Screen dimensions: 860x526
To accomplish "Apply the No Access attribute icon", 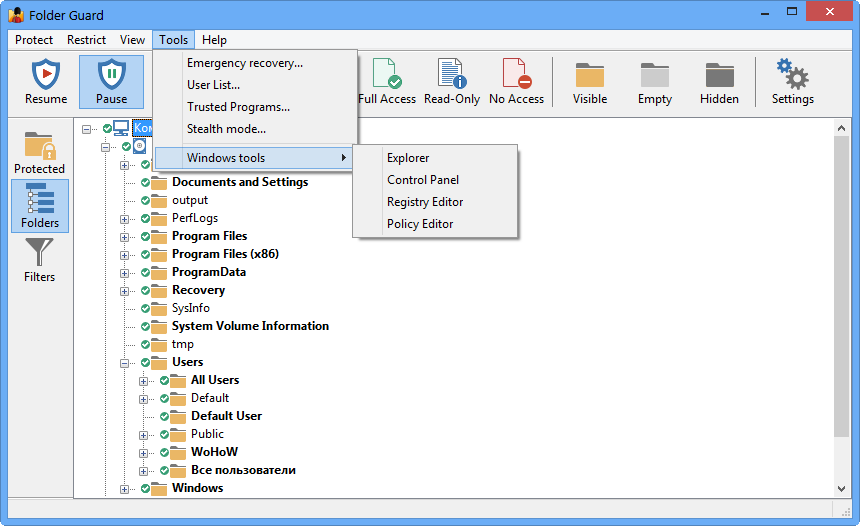I will click(517, 73).
